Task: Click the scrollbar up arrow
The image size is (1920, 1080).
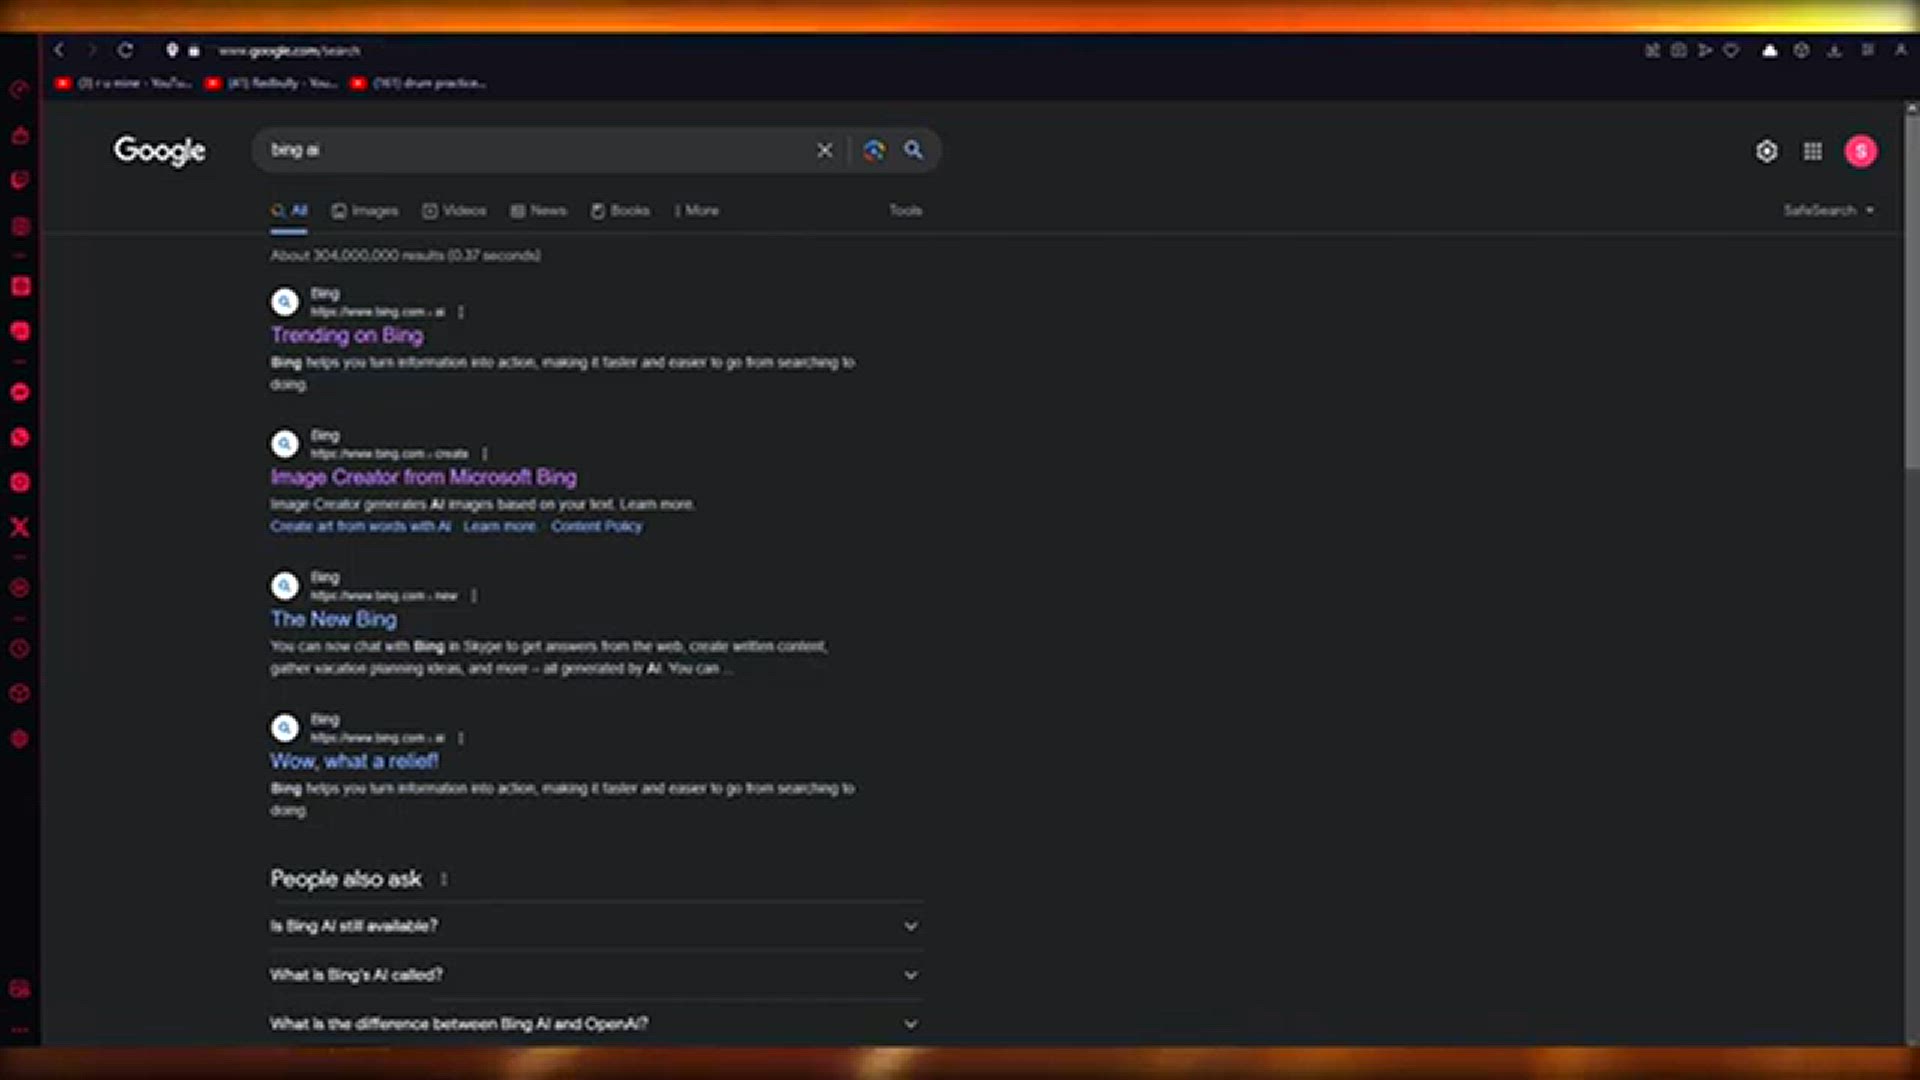Action: point(1912,107)
